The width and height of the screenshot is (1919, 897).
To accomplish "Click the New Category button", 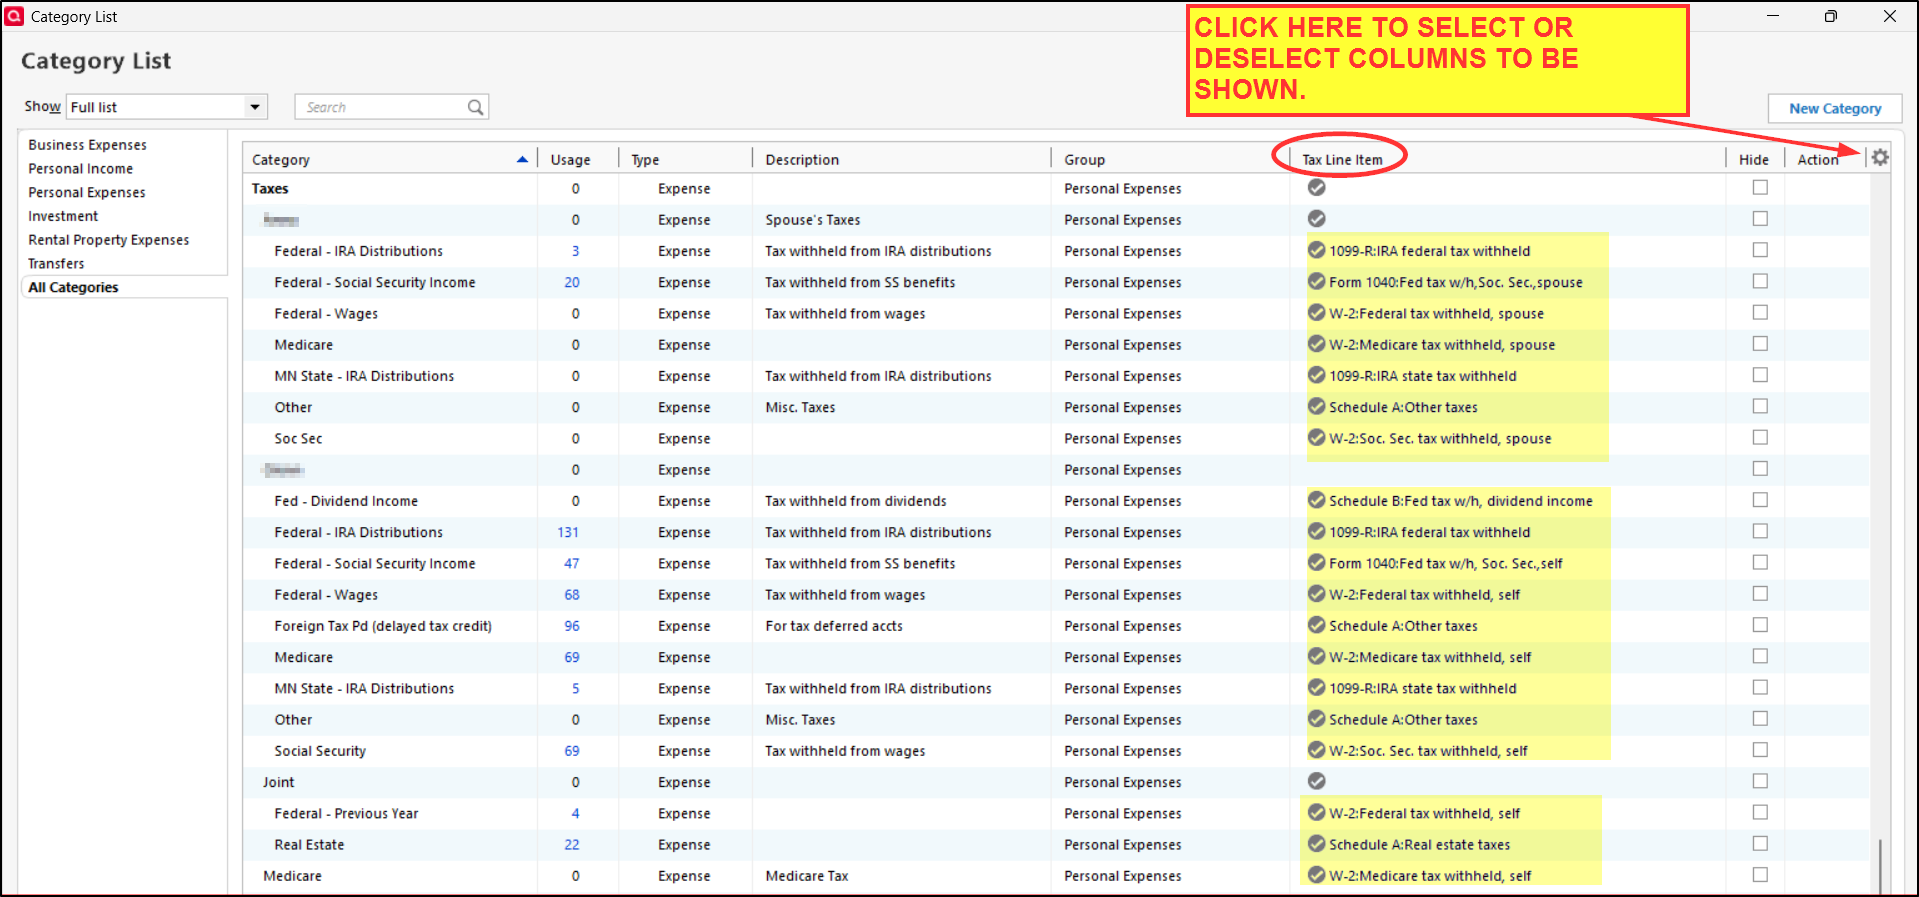I will click(x=1835, y=108).
